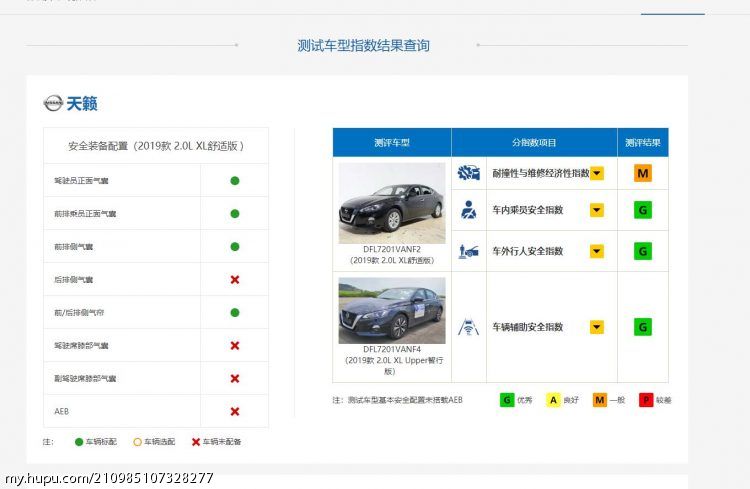Click the 分指数项目 column header
This screenshot has width=750, height=489.
(x=534, y=142)
